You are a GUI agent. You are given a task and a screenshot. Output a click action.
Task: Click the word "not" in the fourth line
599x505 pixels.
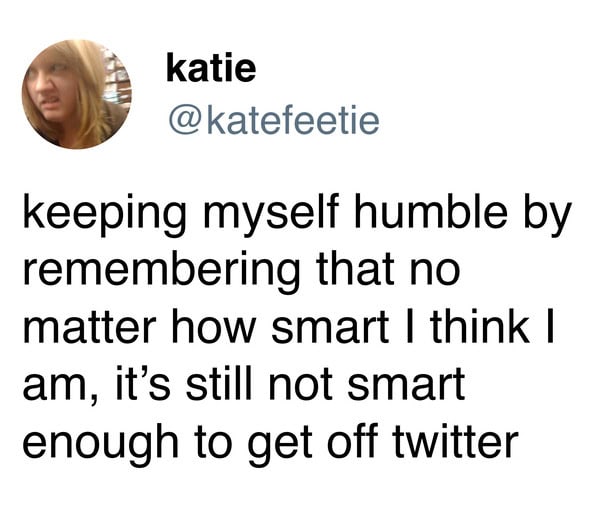[300, 385]
